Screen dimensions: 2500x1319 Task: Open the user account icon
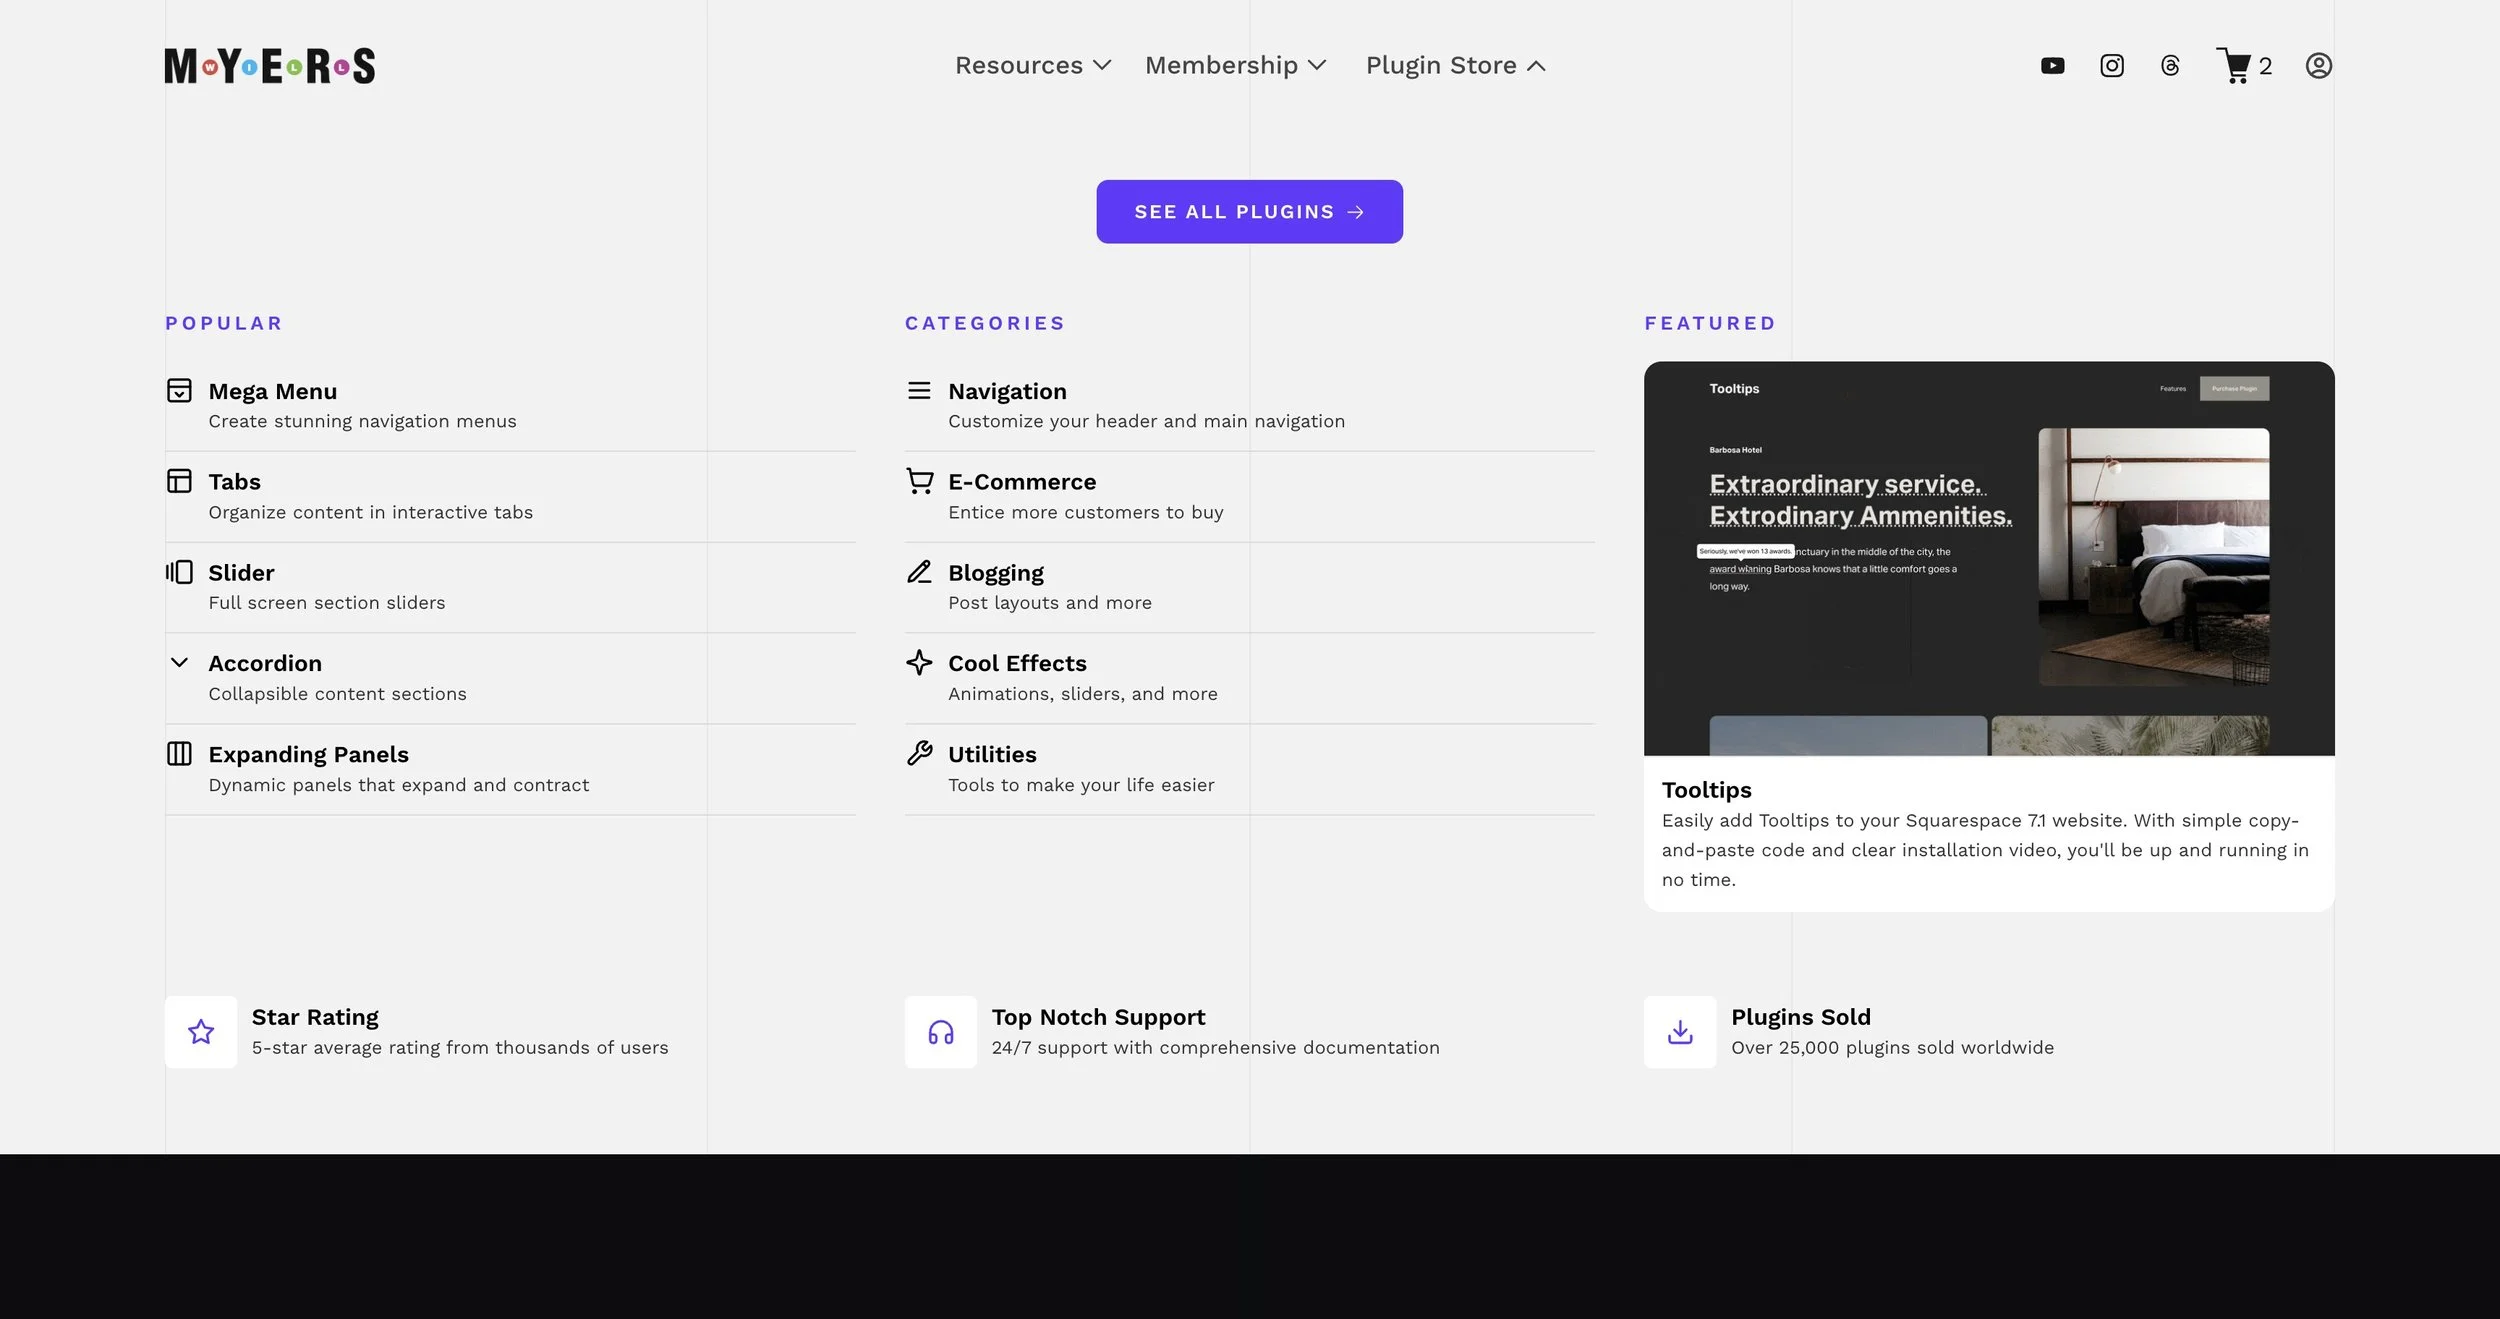[x=2318, y=66]
